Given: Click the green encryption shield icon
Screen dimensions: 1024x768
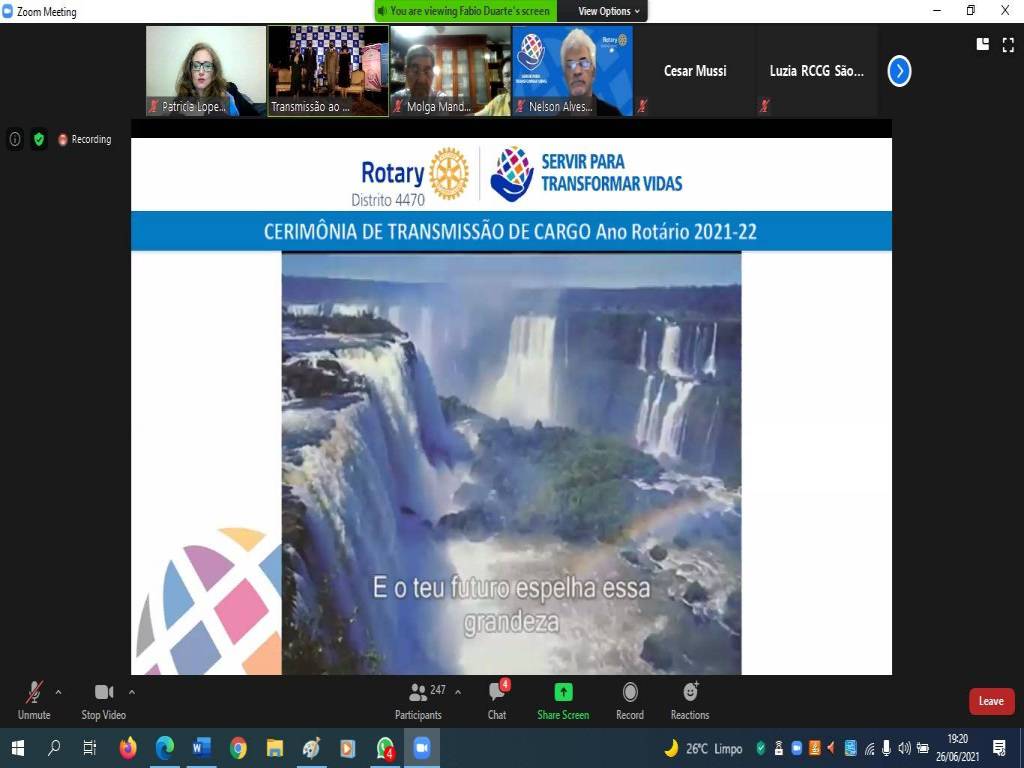Looking at the screenshot, I should click(x=39, y=139).
